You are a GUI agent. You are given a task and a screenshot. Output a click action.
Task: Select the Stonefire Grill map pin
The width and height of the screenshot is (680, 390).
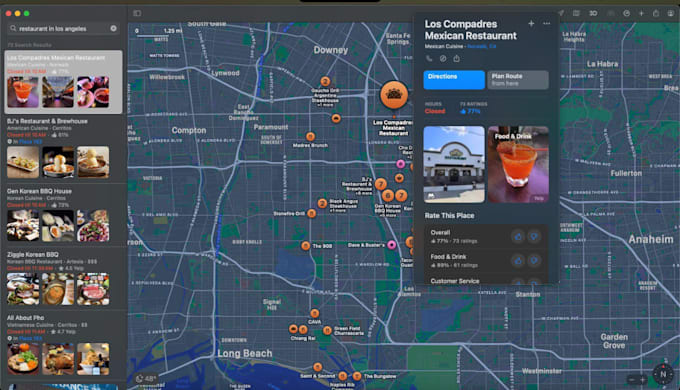pyautogui.click(x=311, y=213)
